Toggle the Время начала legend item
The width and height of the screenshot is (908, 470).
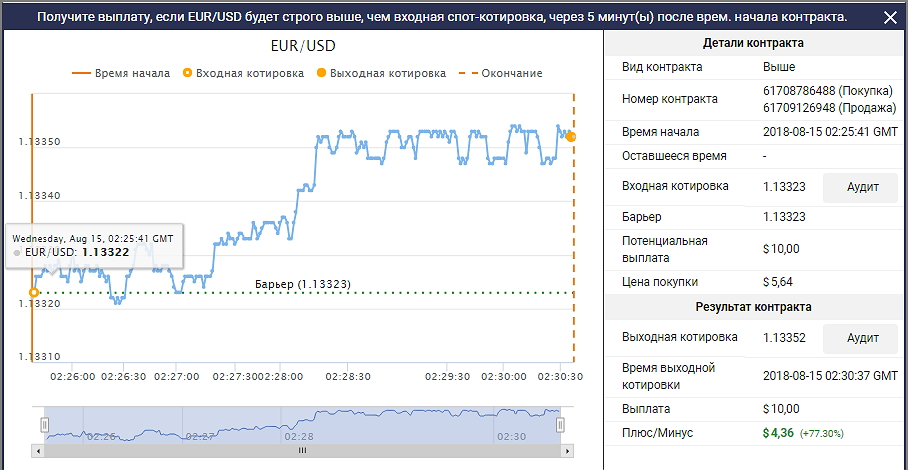(x=121, y=74)
